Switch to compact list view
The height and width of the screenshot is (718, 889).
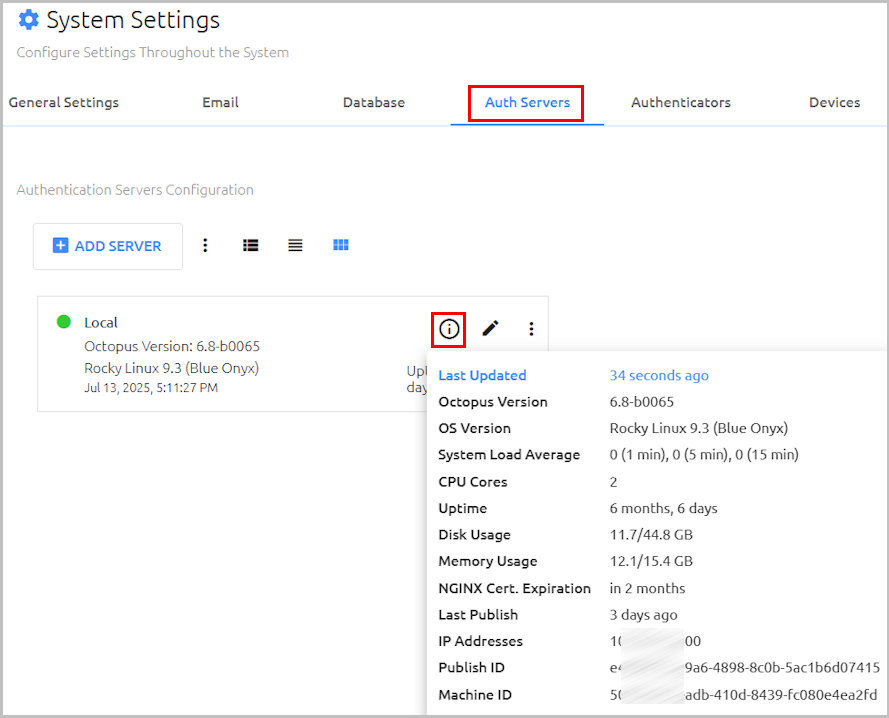[295, 246]
